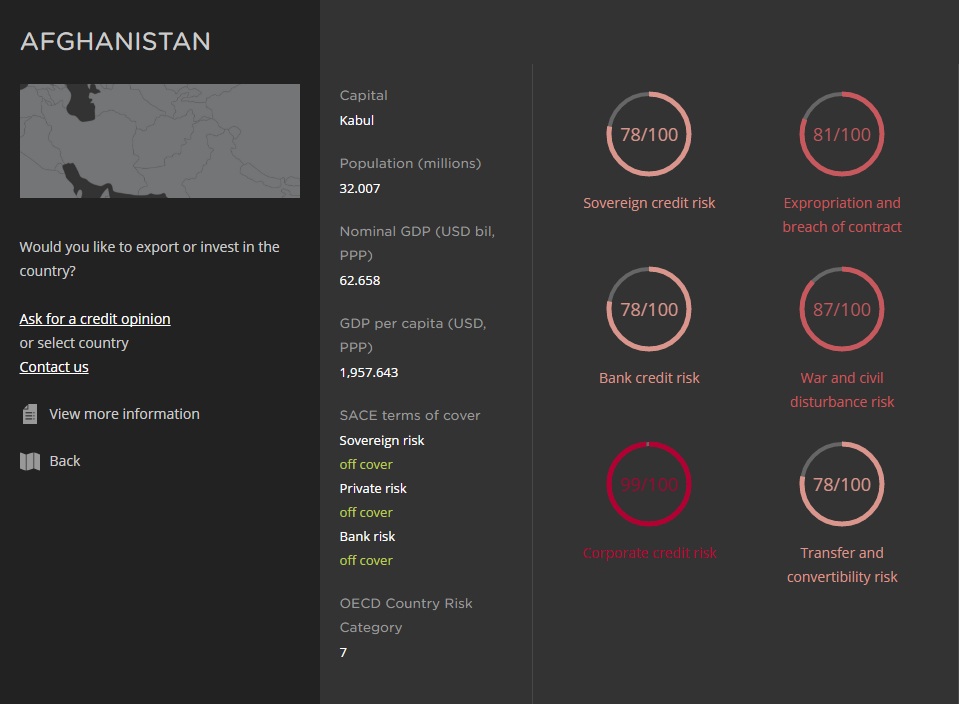Viewport: 959px width, 706px height.
Task: Click the map icon next to Back
Action: 30,461
